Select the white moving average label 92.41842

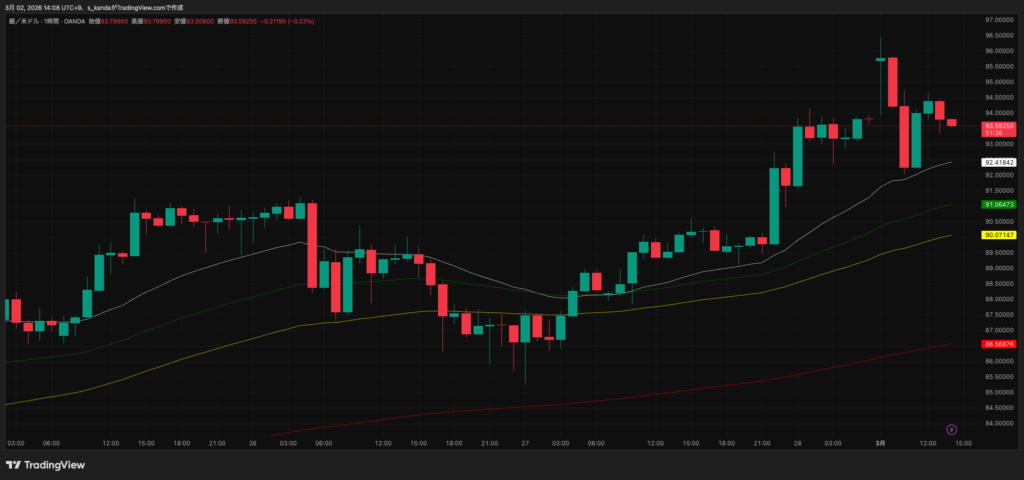(x=998, y=162)
